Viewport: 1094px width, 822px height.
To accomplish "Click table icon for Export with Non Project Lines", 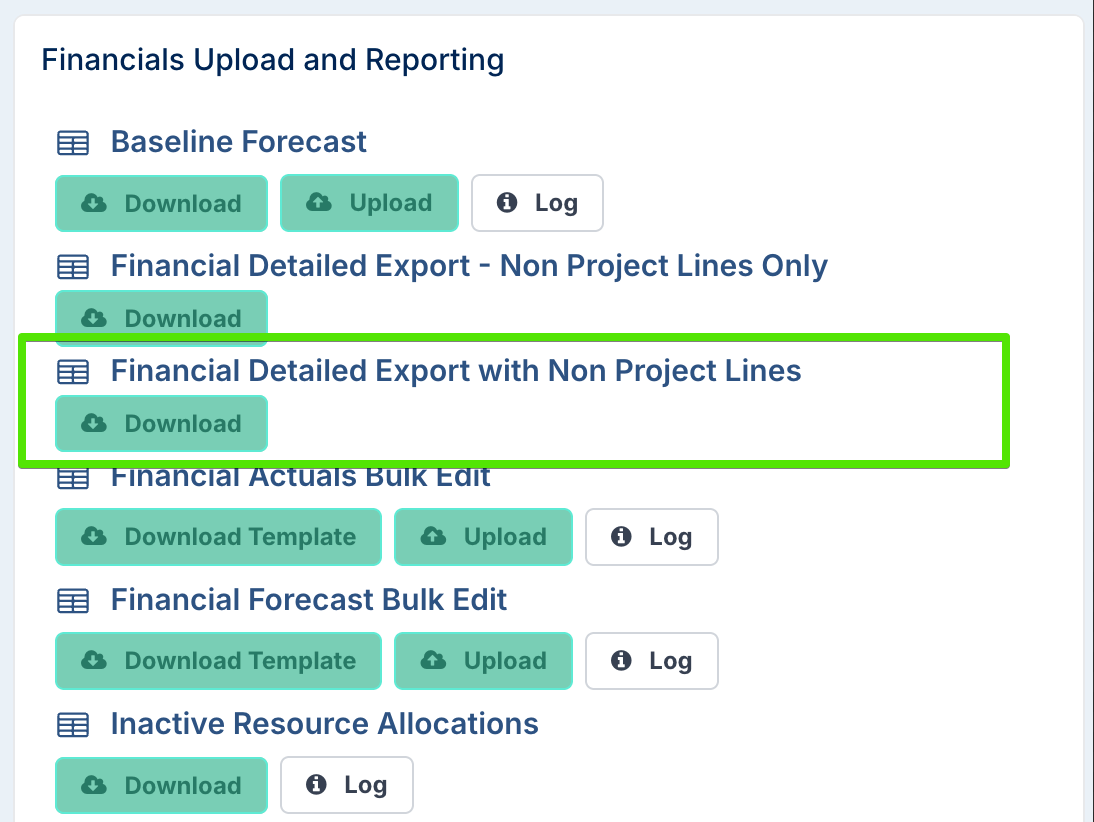I will click(72, 372).
